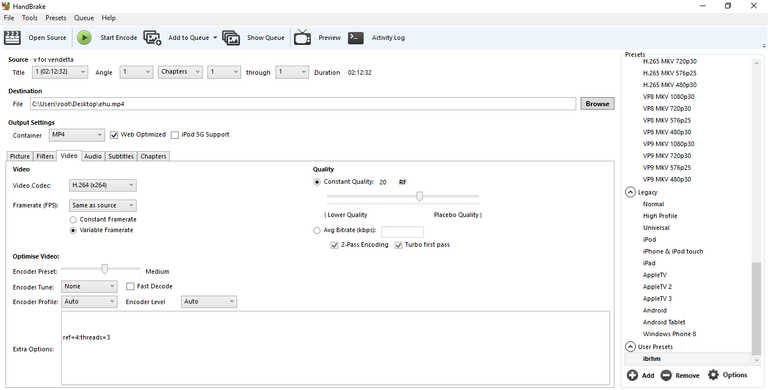Viewport: 768px width, 390px height.
Task: Open the Framerate (FPS) dropdown
Action: [102, 205]
